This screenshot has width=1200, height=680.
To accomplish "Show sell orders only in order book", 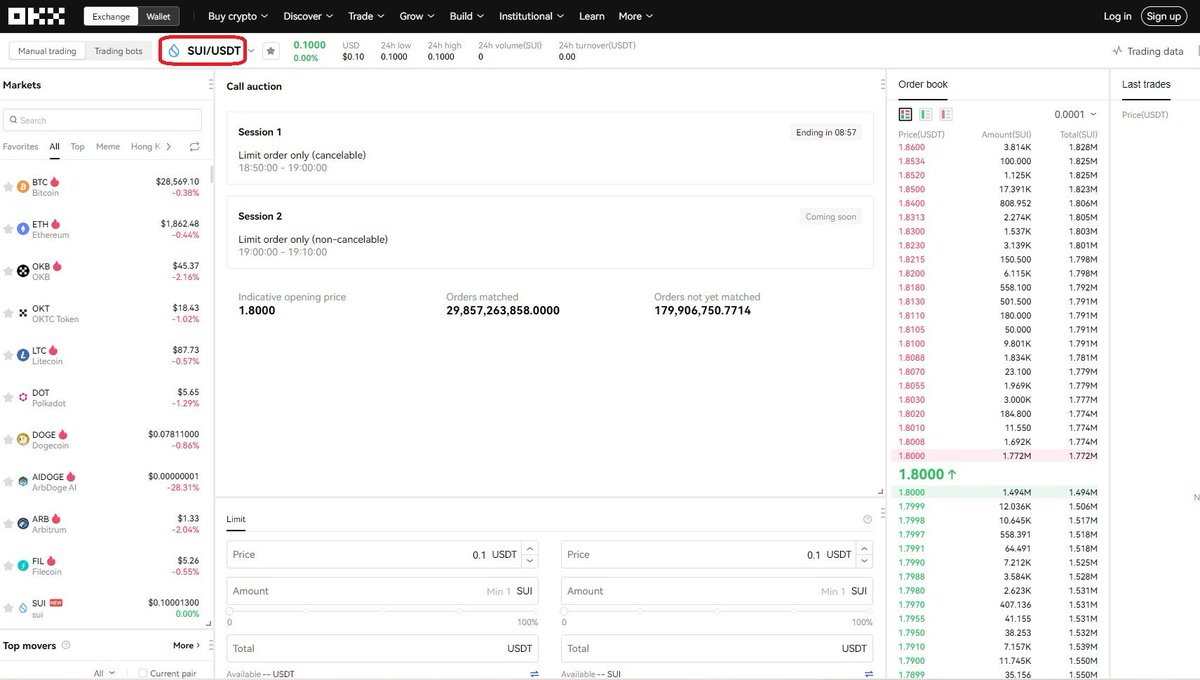I will (946, 115).
